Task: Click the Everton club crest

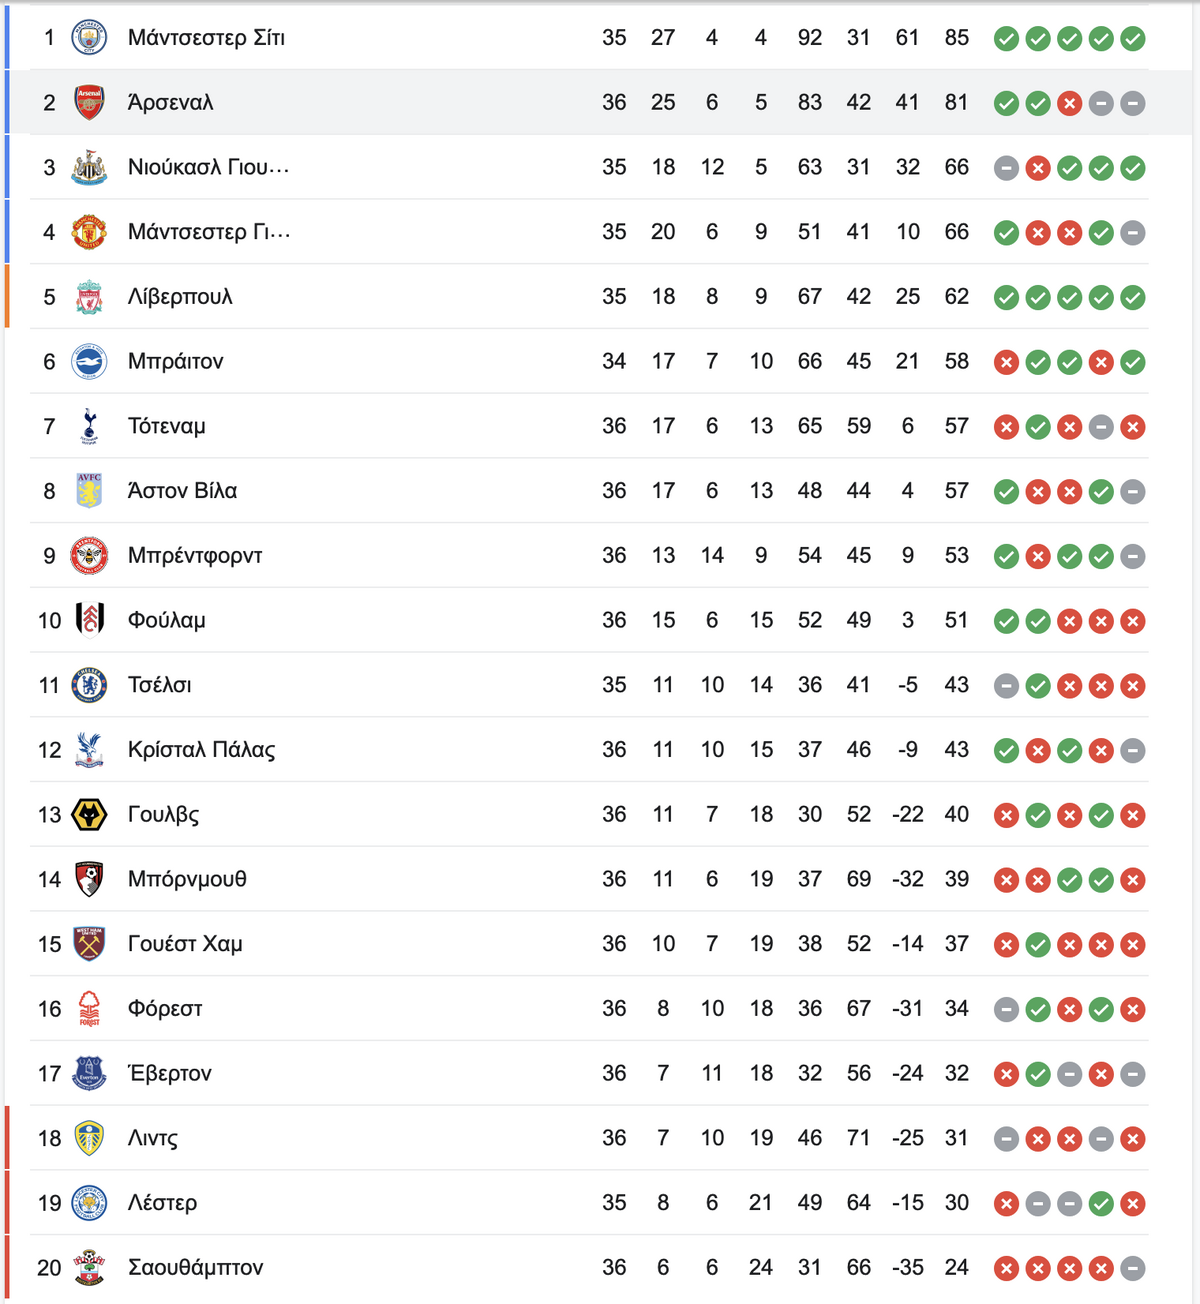Action: [89, 1074]
